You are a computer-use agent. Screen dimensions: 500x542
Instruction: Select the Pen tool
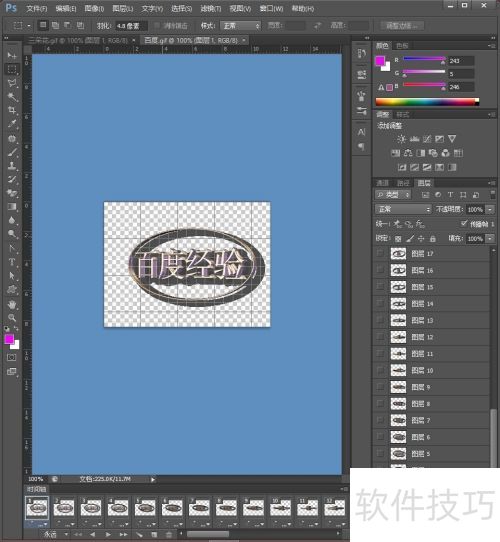12,248
